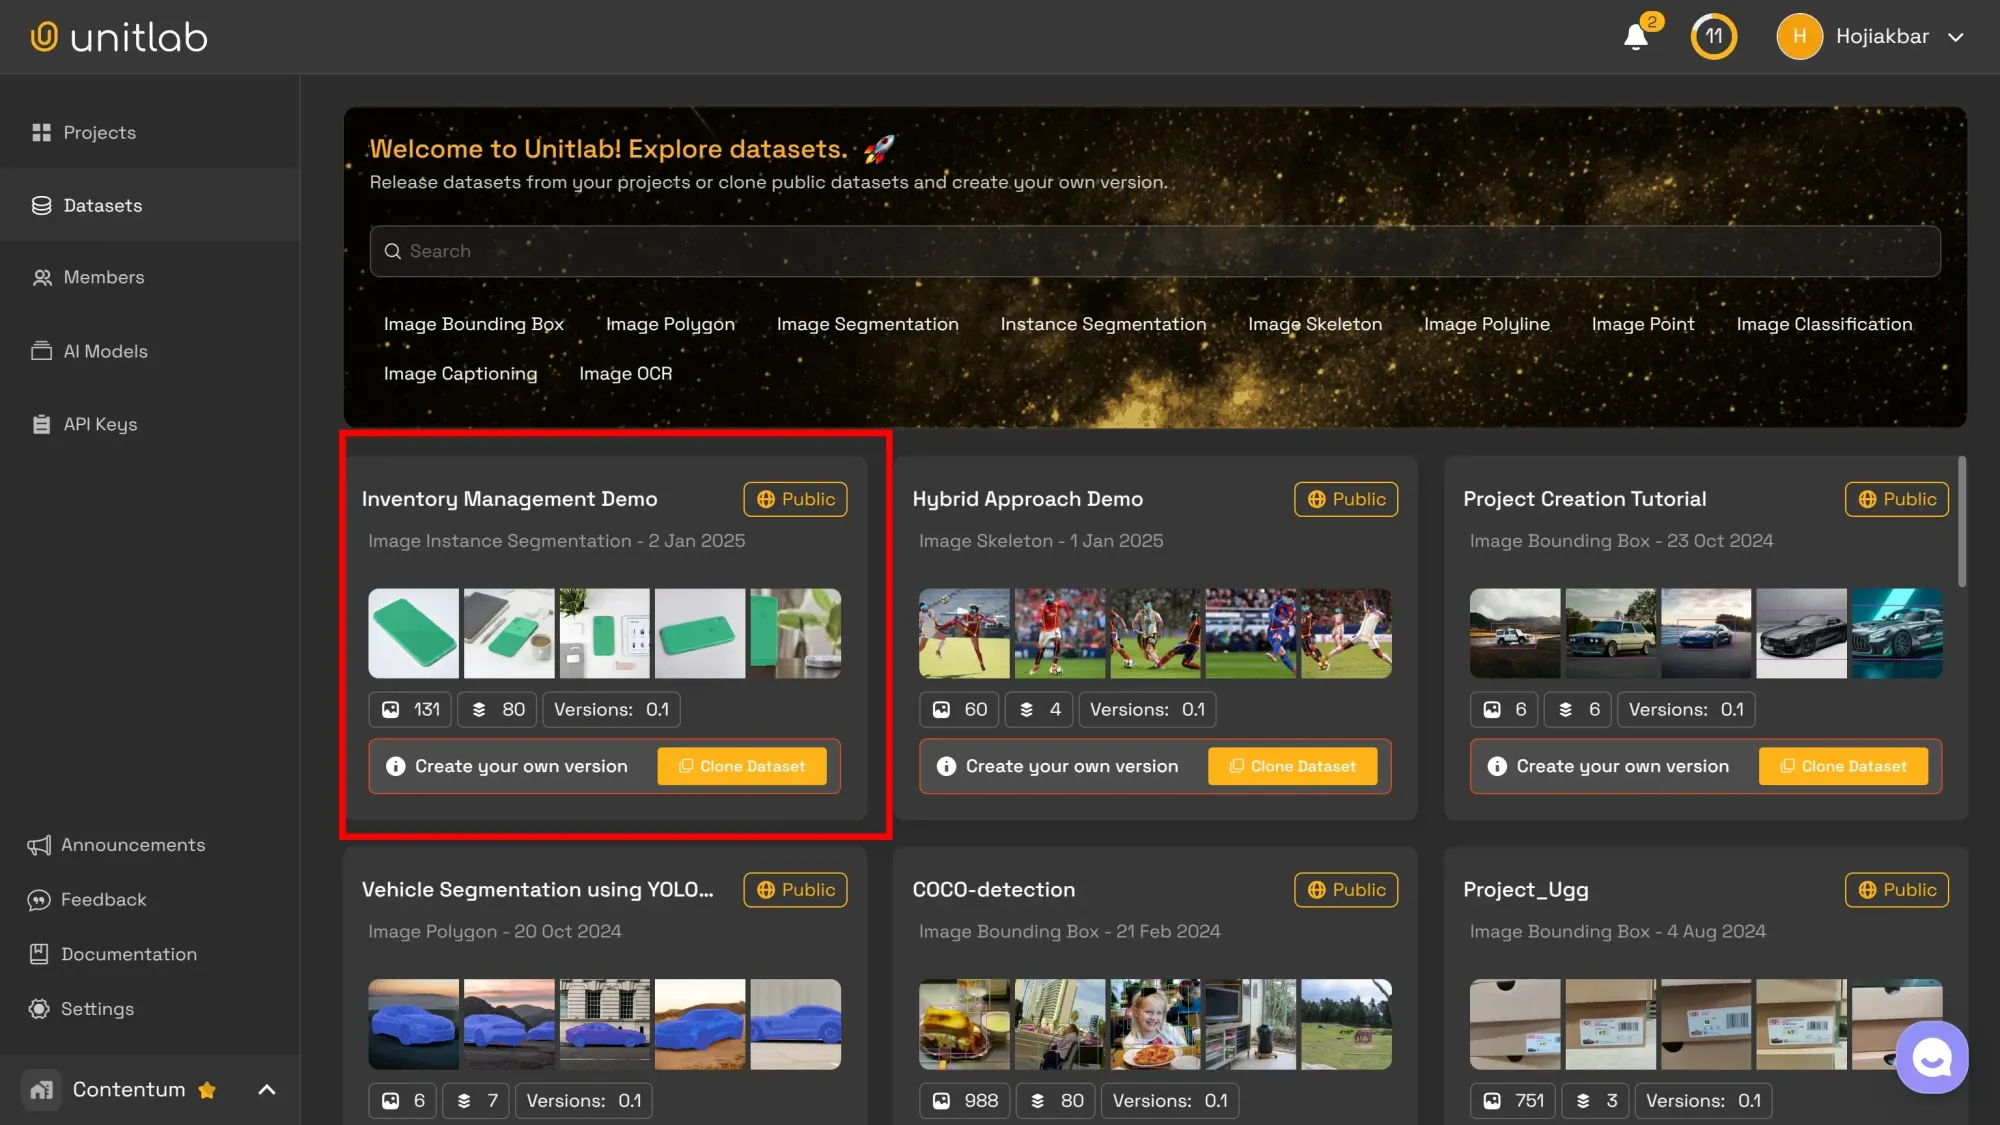Expand the Contentum workspace switcher chevron
Viewport: 2000px width, 1125px height.
coord(267,1090)
